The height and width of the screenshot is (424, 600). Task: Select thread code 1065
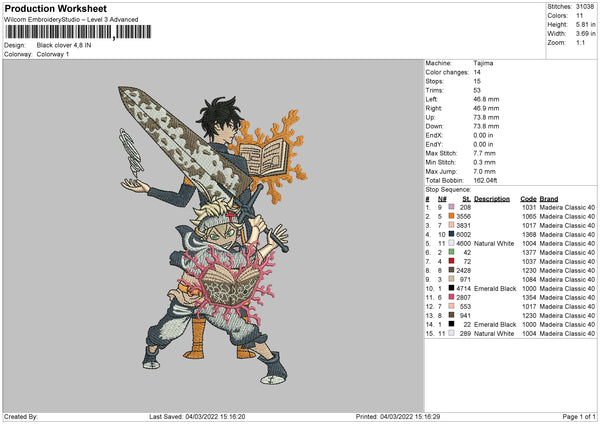pos(529,216)
